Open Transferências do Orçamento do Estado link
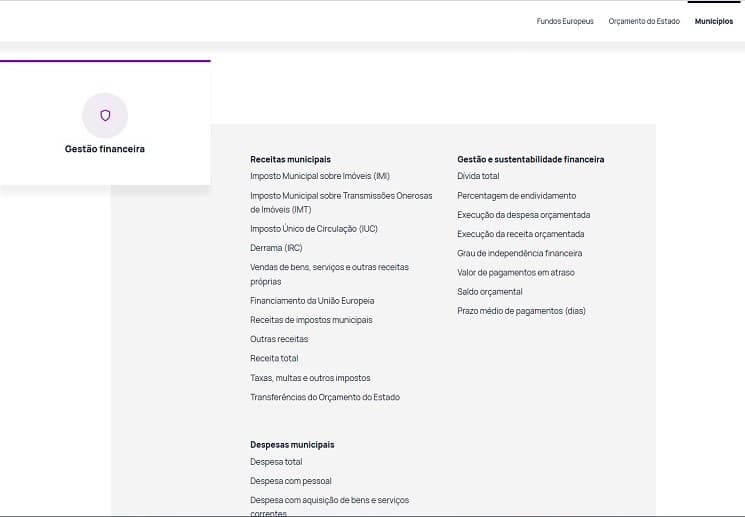Viewport: 745px width, 517px height. pyautogui.click(x=325, y=397)
